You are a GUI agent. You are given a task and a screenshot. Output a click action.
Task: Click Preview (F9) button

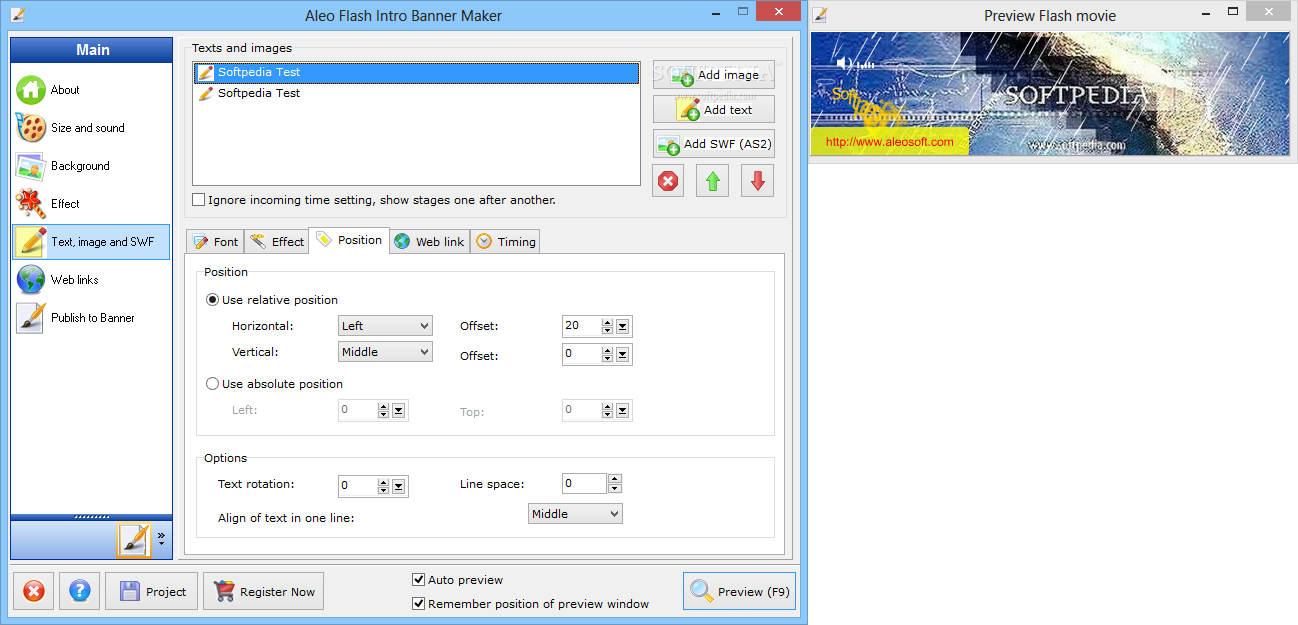click(740, 591)
